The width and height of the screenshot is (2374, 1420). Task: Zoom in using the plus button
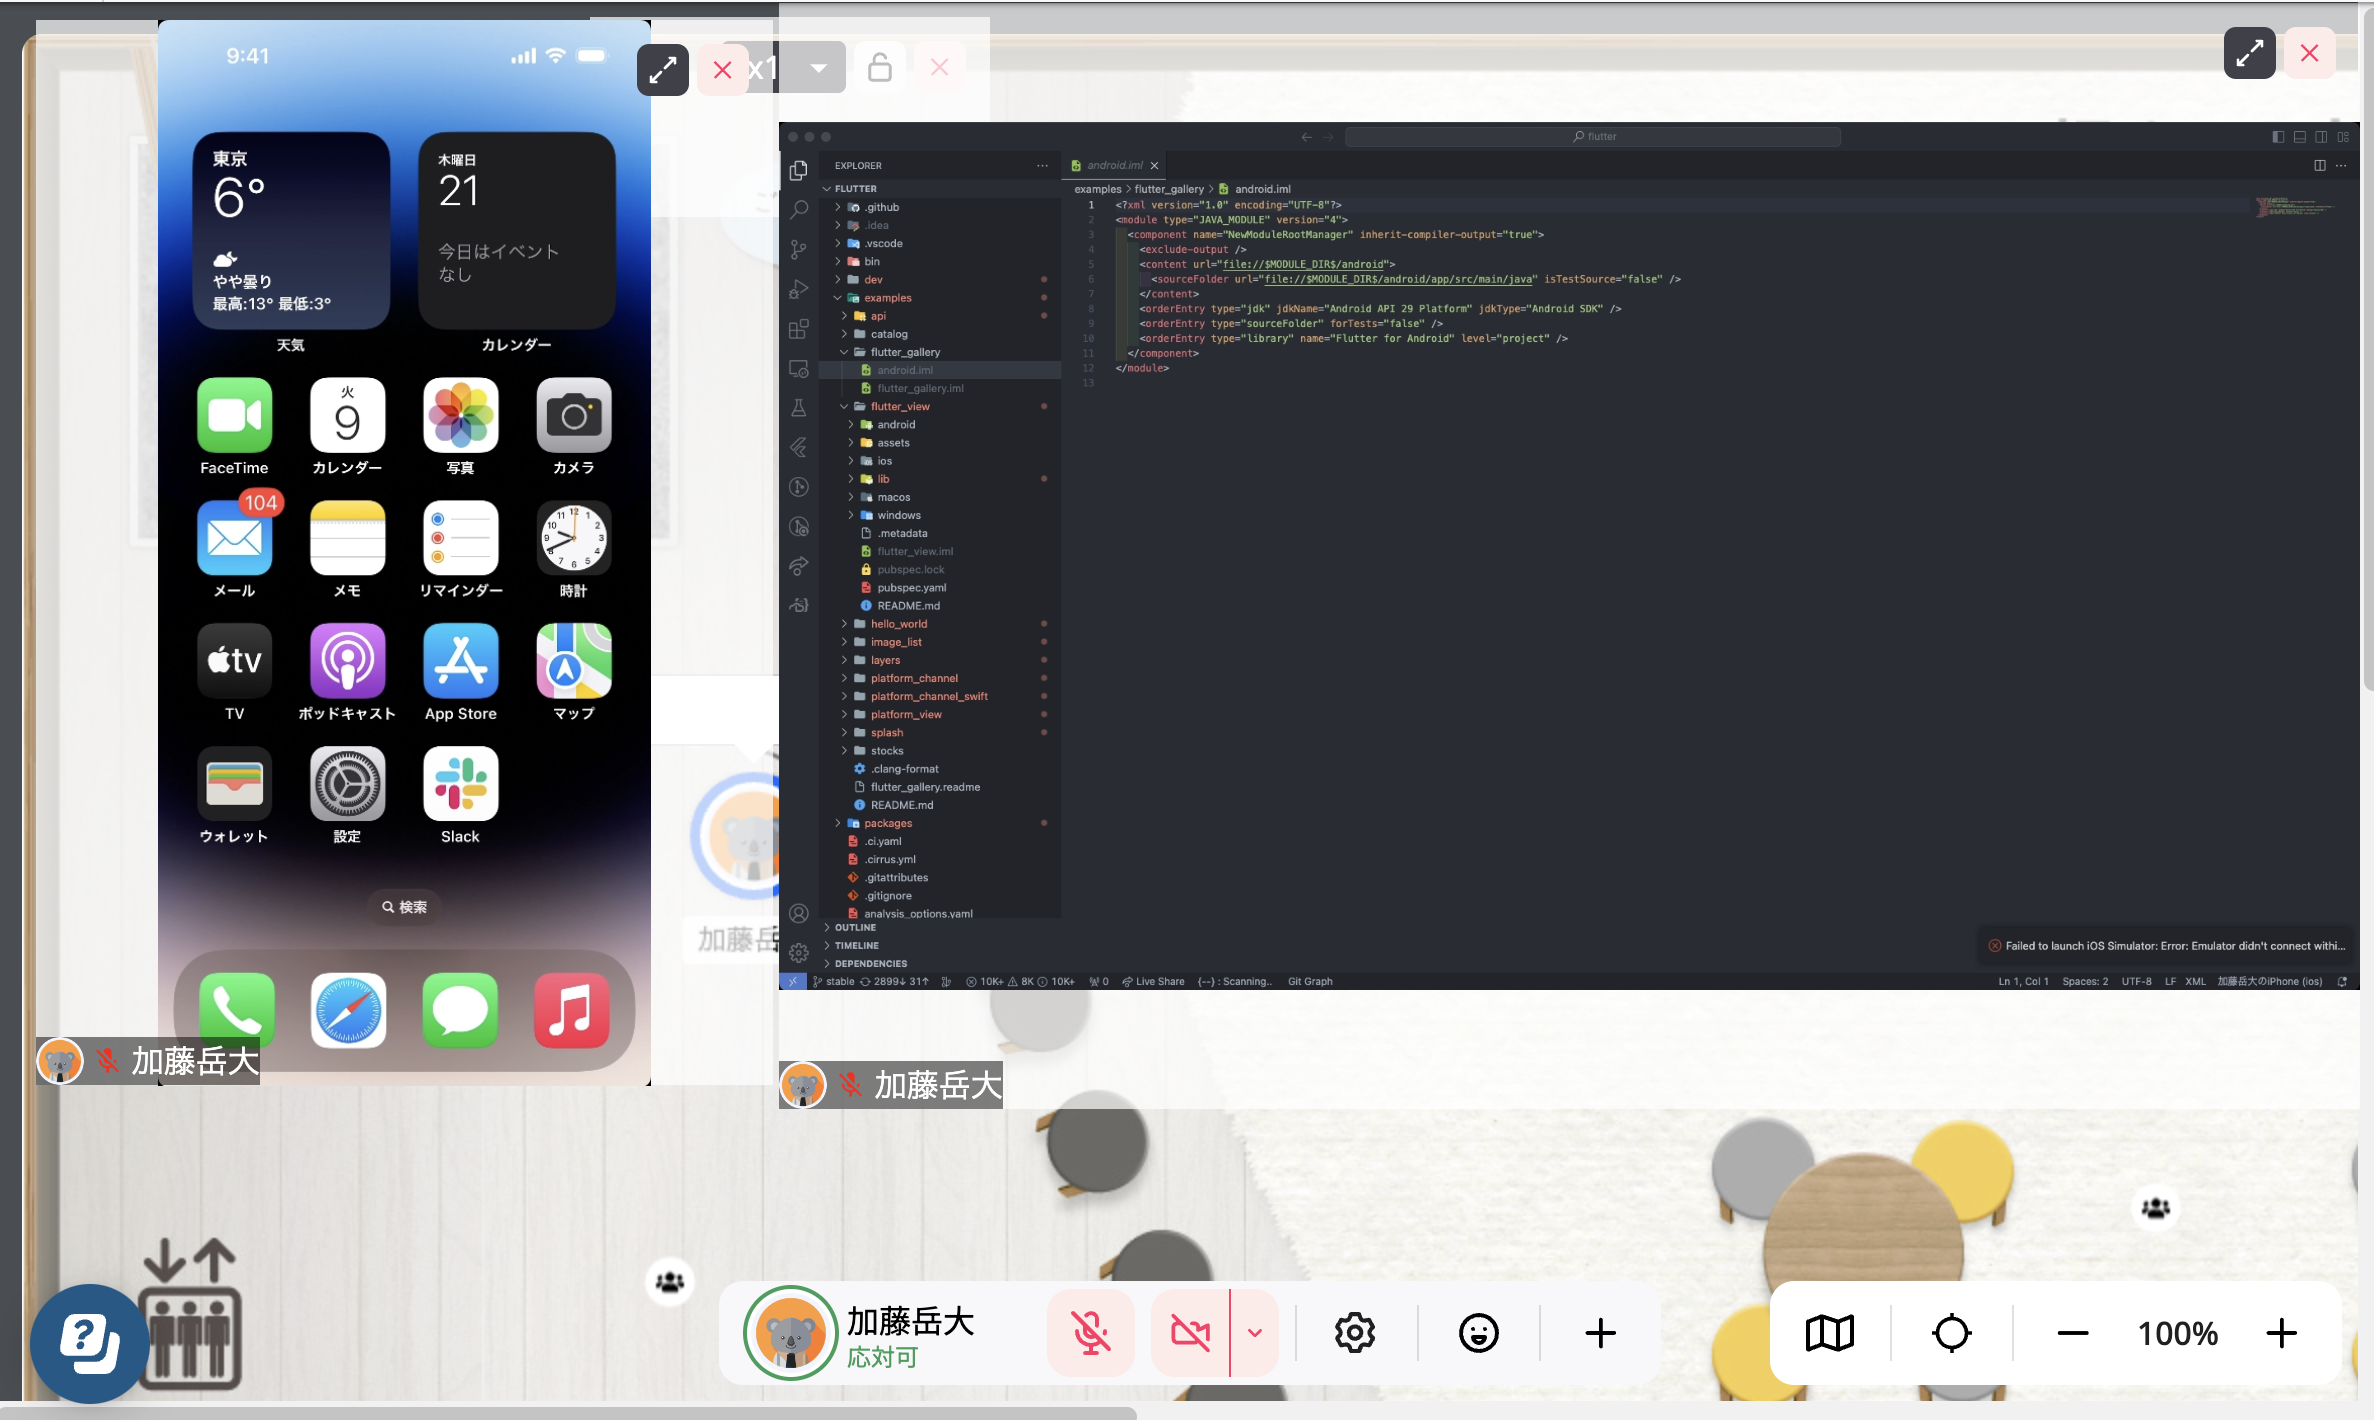click(2281, 1333)
